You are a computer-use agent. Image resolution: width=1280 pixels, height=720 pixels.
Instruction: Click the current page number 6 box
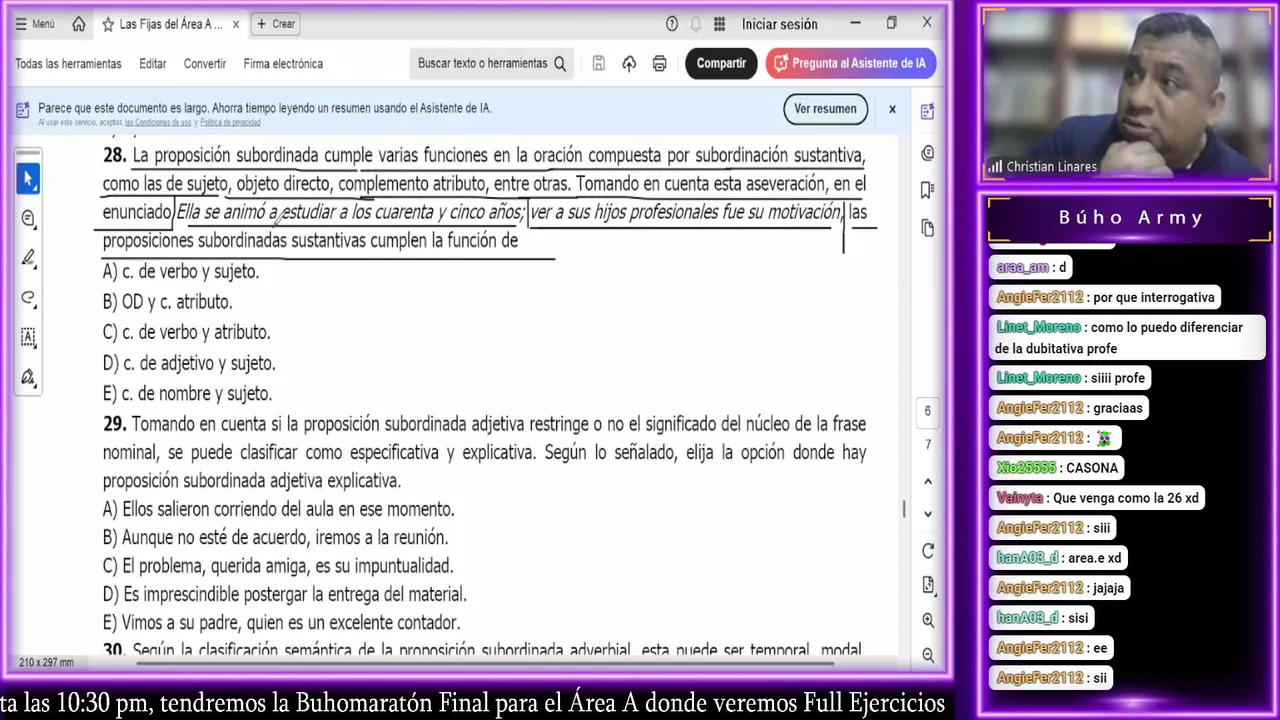927,410
